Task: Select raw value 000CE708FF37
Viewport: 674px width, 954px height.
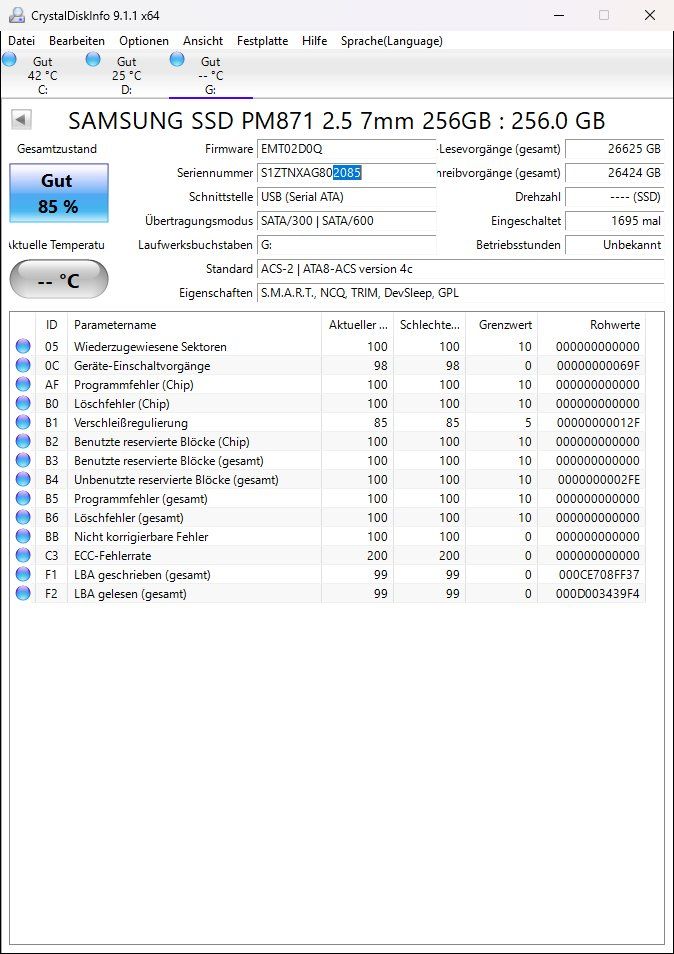Action: pyautogui.click(x=599, y=574)
